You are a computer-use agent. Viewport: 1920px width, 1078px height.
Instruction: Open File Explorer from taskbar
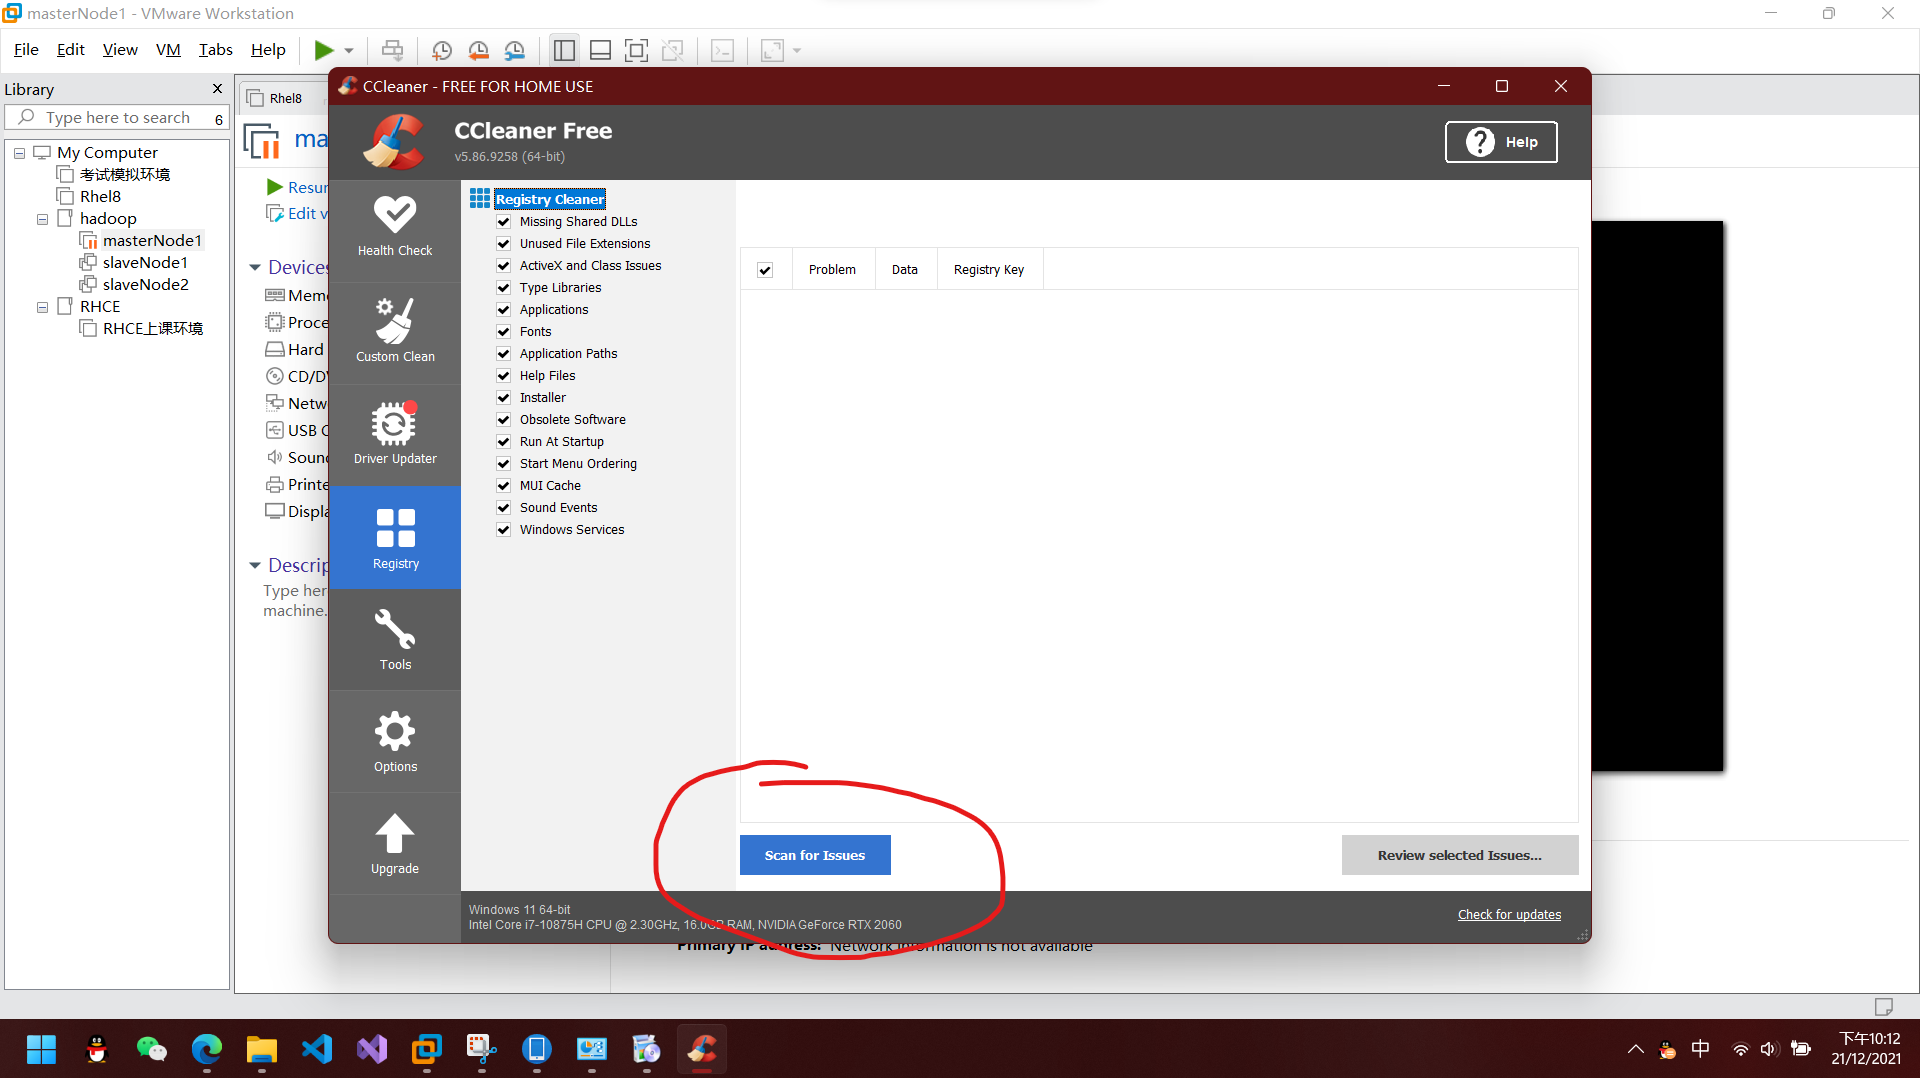coord(261,1049)
